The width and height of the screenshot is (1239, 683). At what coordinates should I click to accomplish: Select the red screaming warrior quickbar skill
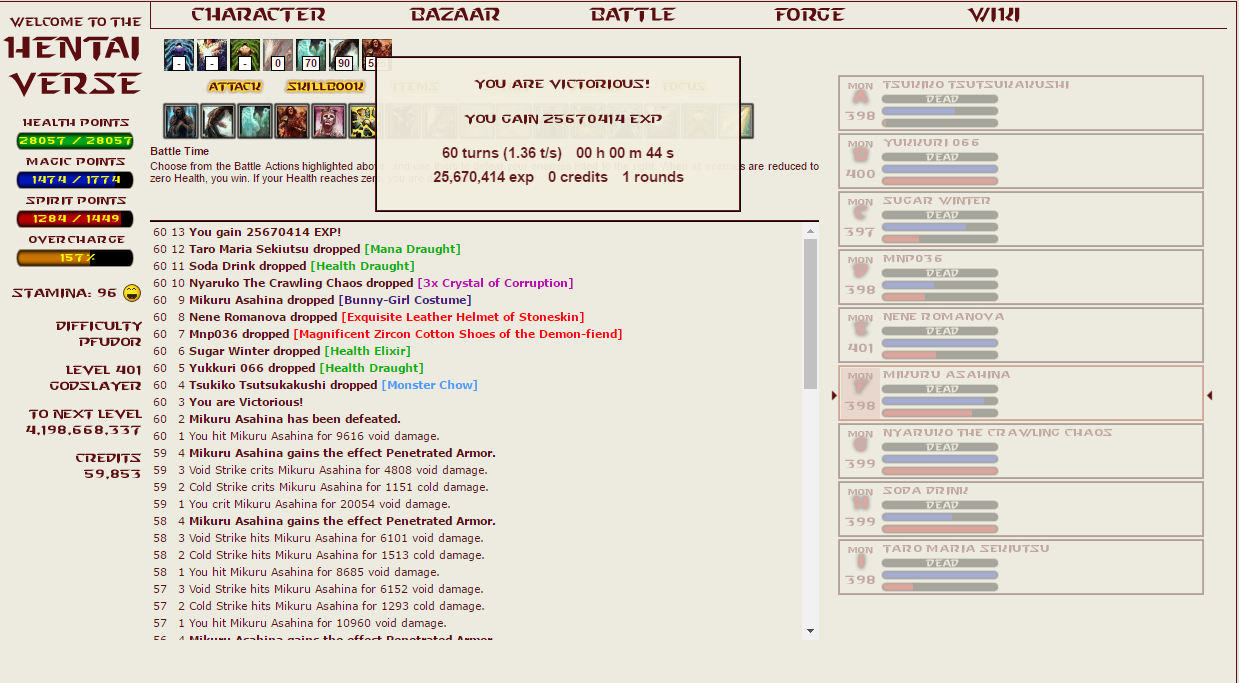coord(292,121)
